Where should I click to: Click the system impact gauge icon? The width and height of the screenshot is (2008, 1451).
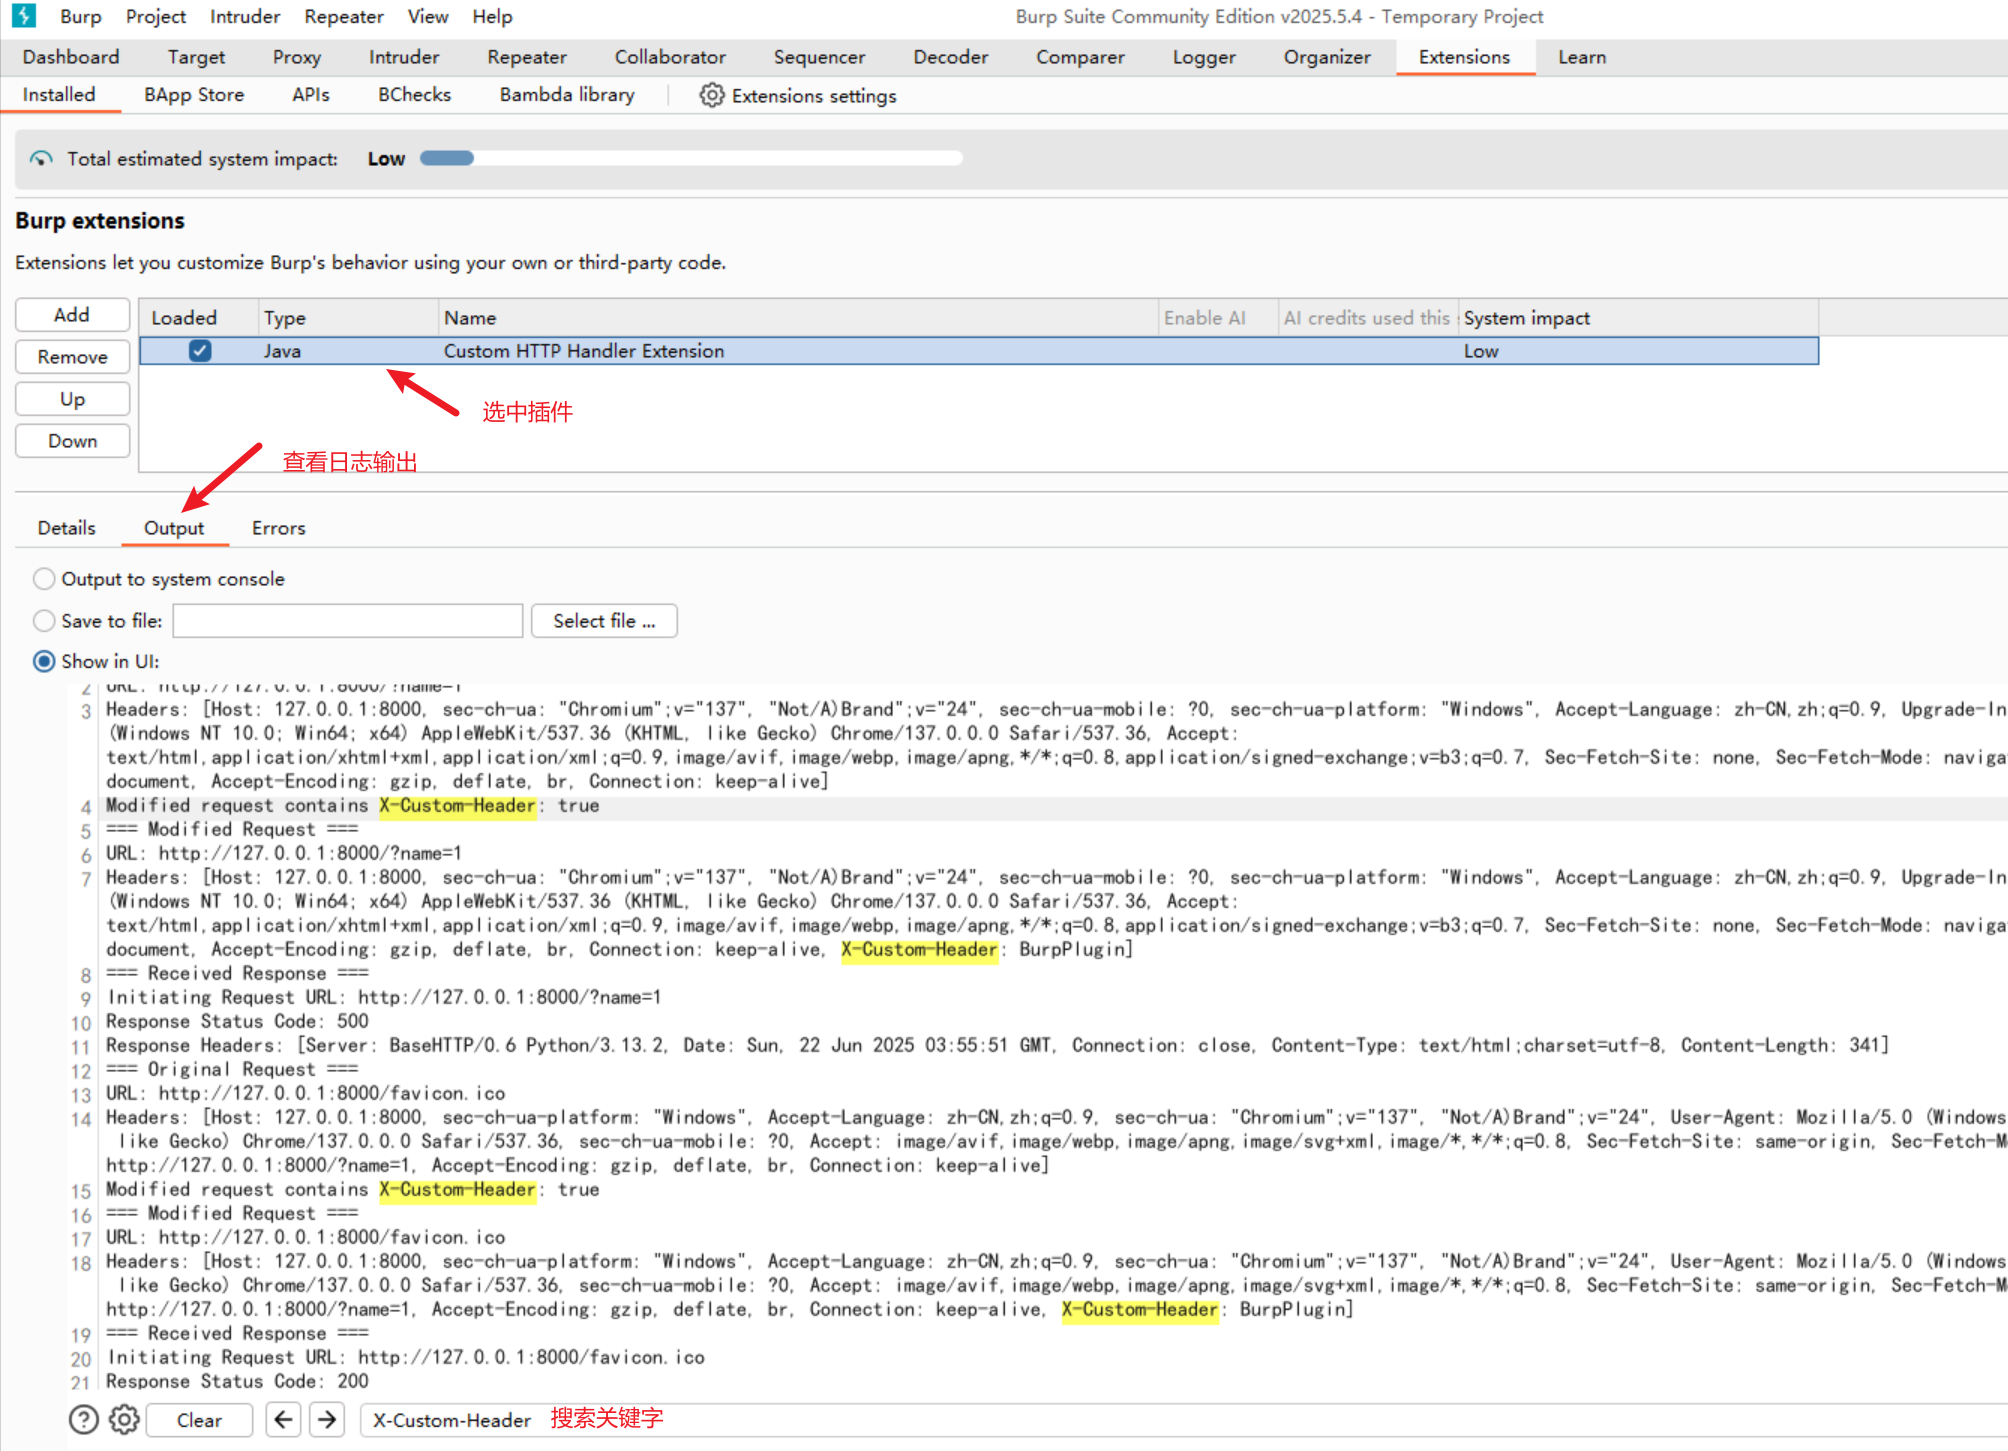coord(41,158)
